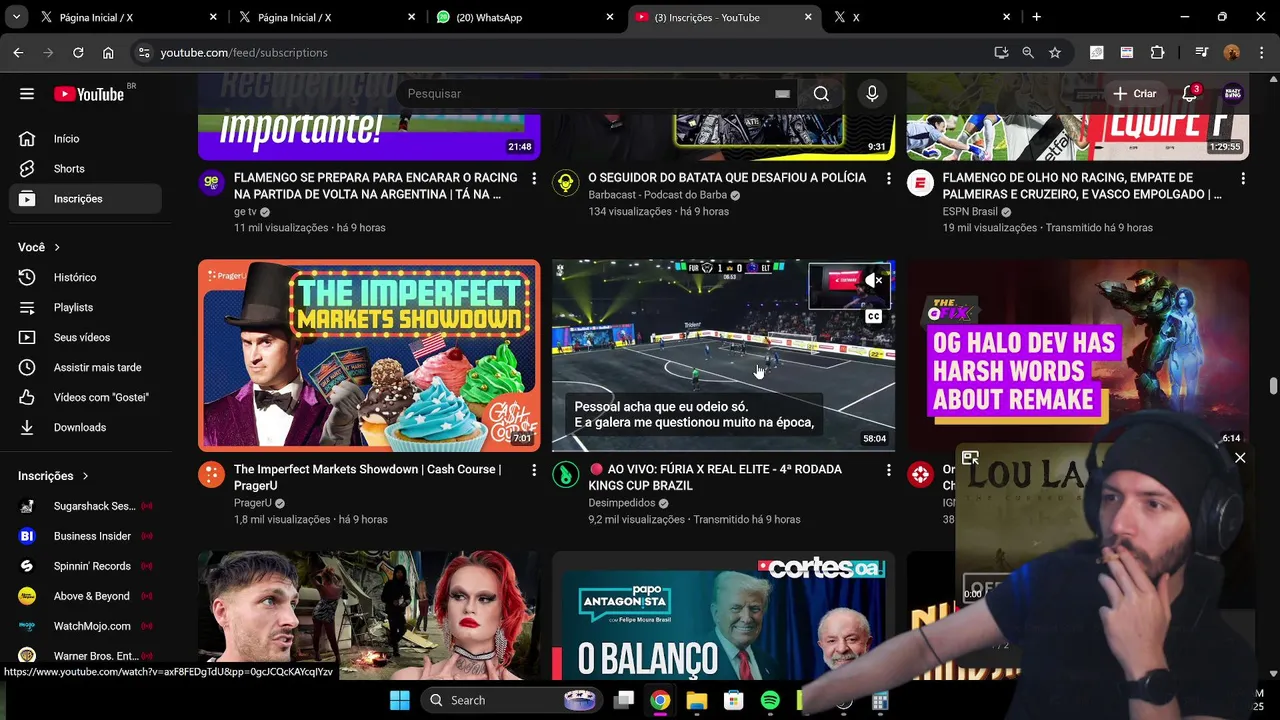Open The Imperfect Markets Showdown thumbnail
This screenshot has width=1280, height=720.
tap(369, 355)
